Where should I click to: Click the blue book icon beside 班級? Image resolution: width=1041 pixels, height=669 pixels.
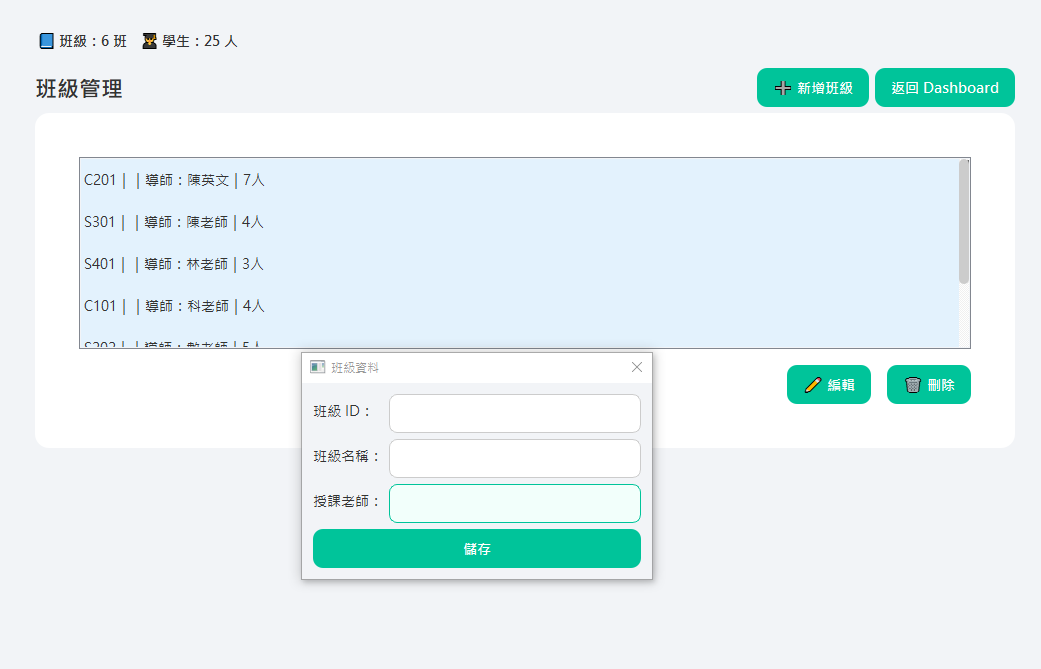pos(47,41)
